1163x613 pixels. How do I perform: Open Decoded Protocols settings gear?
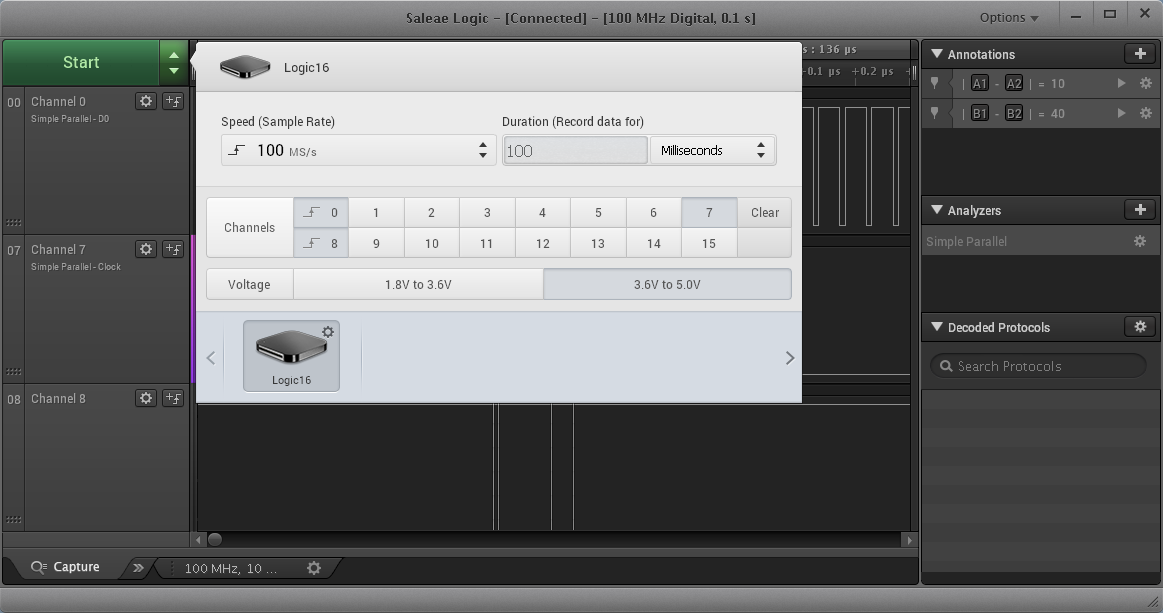click(1140, 327)
